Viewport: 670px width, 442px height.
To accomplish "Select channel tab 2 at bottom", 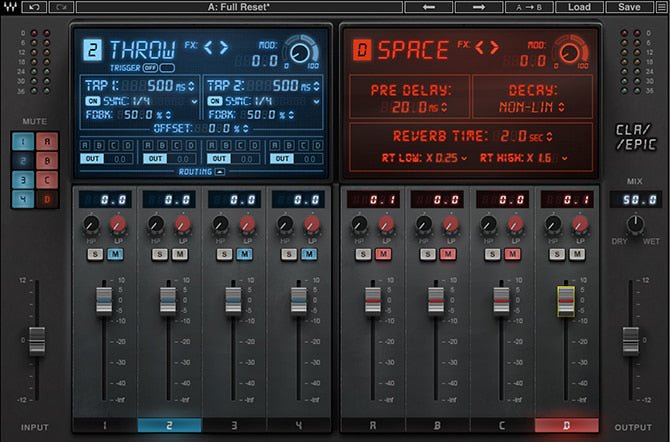I will coord(168,426).
